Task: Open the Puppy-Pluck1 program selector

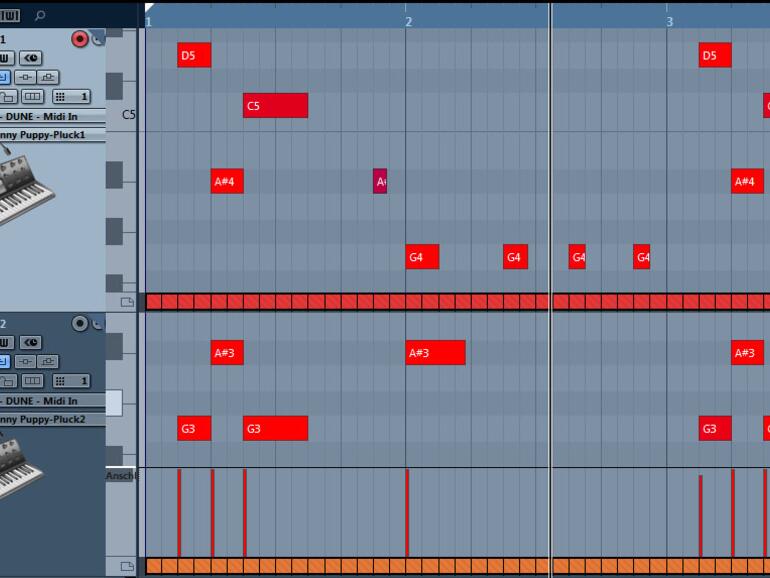Action: click(53, 135)
